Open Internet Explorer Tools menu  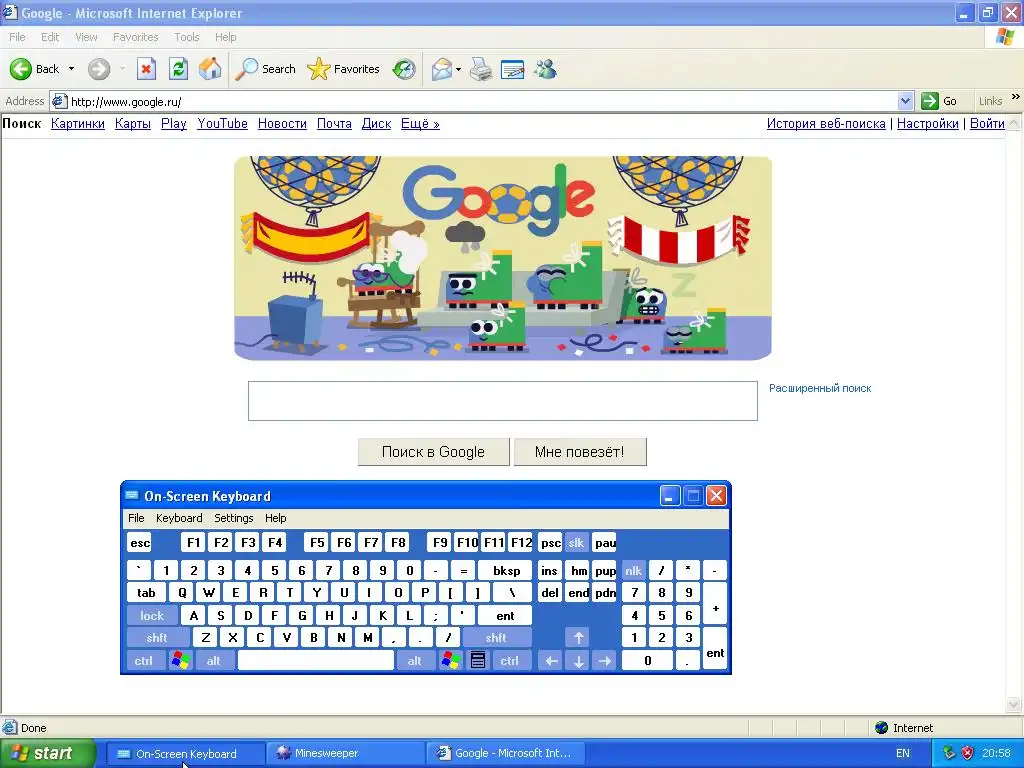[187, 37]
